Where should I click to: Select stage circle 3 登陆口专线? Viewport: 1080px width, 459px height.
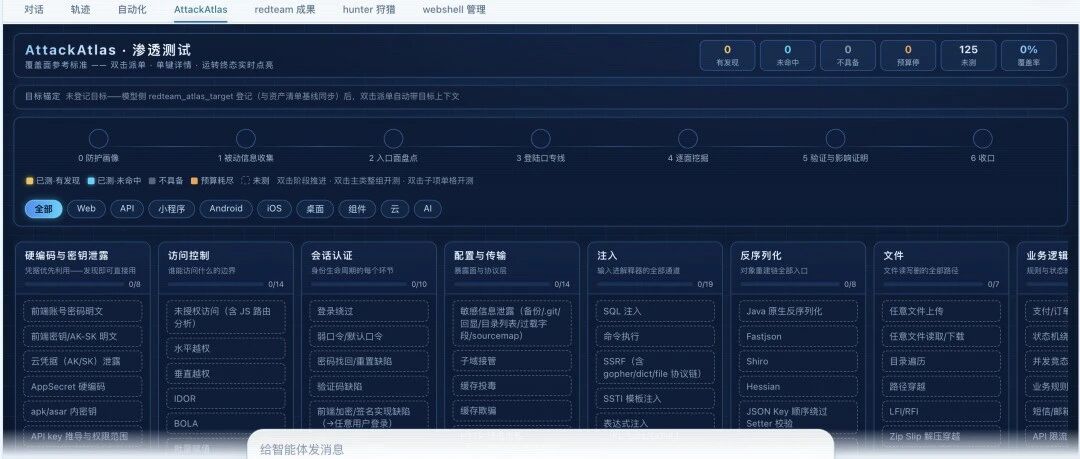point(541,139)
